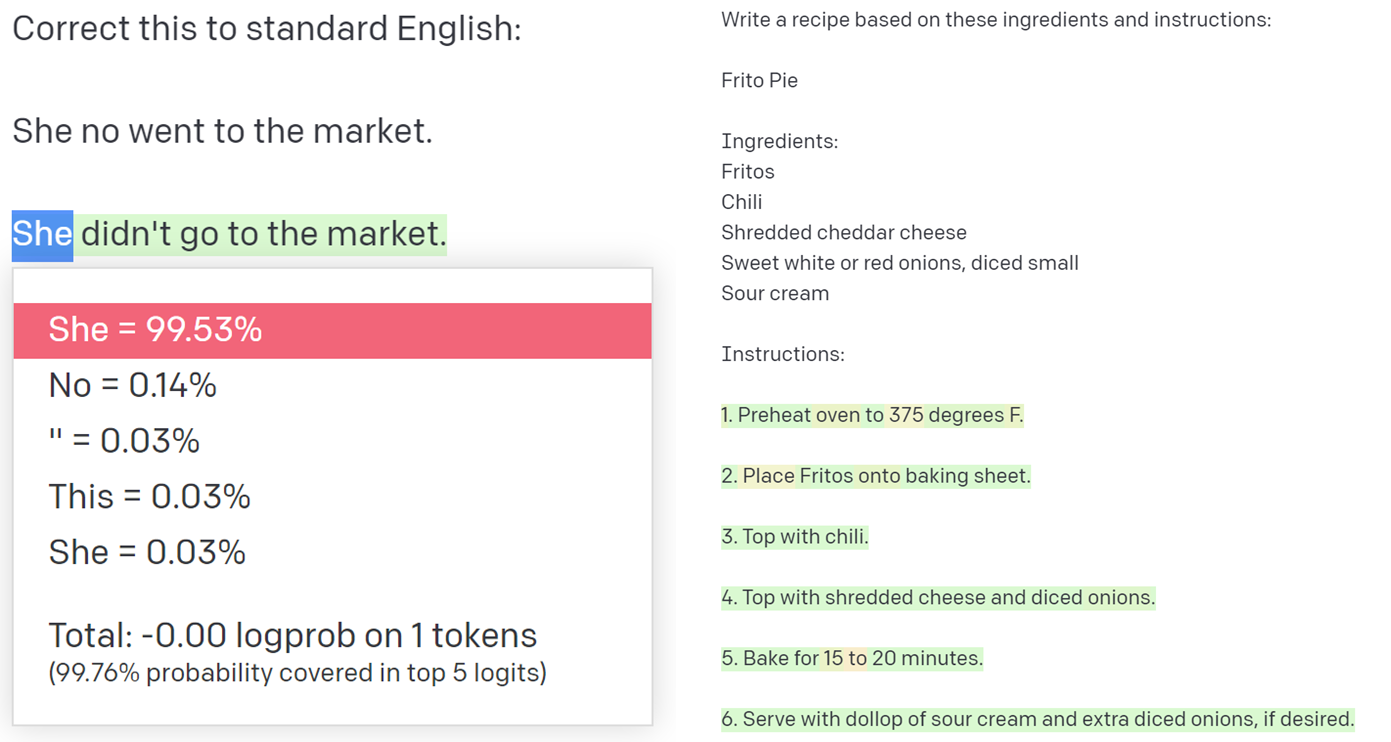
Task: Click the "Instructions:" heading text
Action: [x=783, y=355]
